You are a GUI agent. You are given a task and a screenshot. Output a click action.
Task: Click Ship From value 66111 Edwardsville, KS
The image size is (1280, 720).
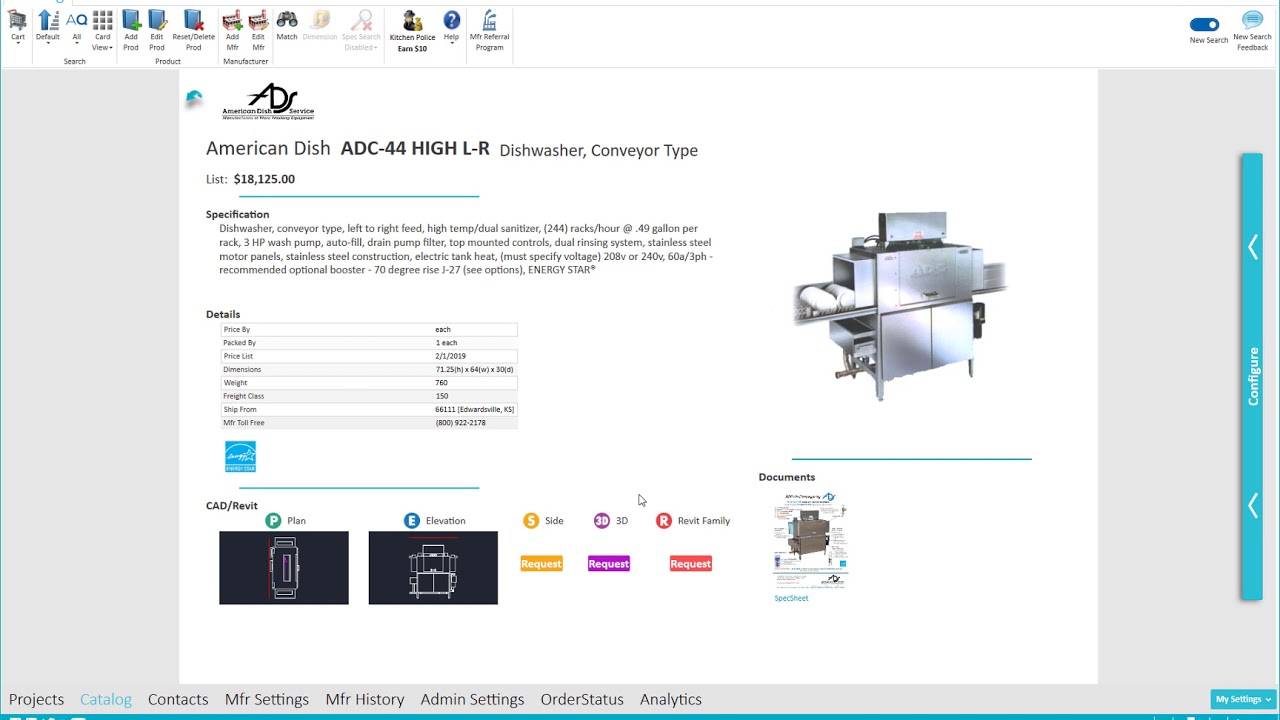coord(474,409)
